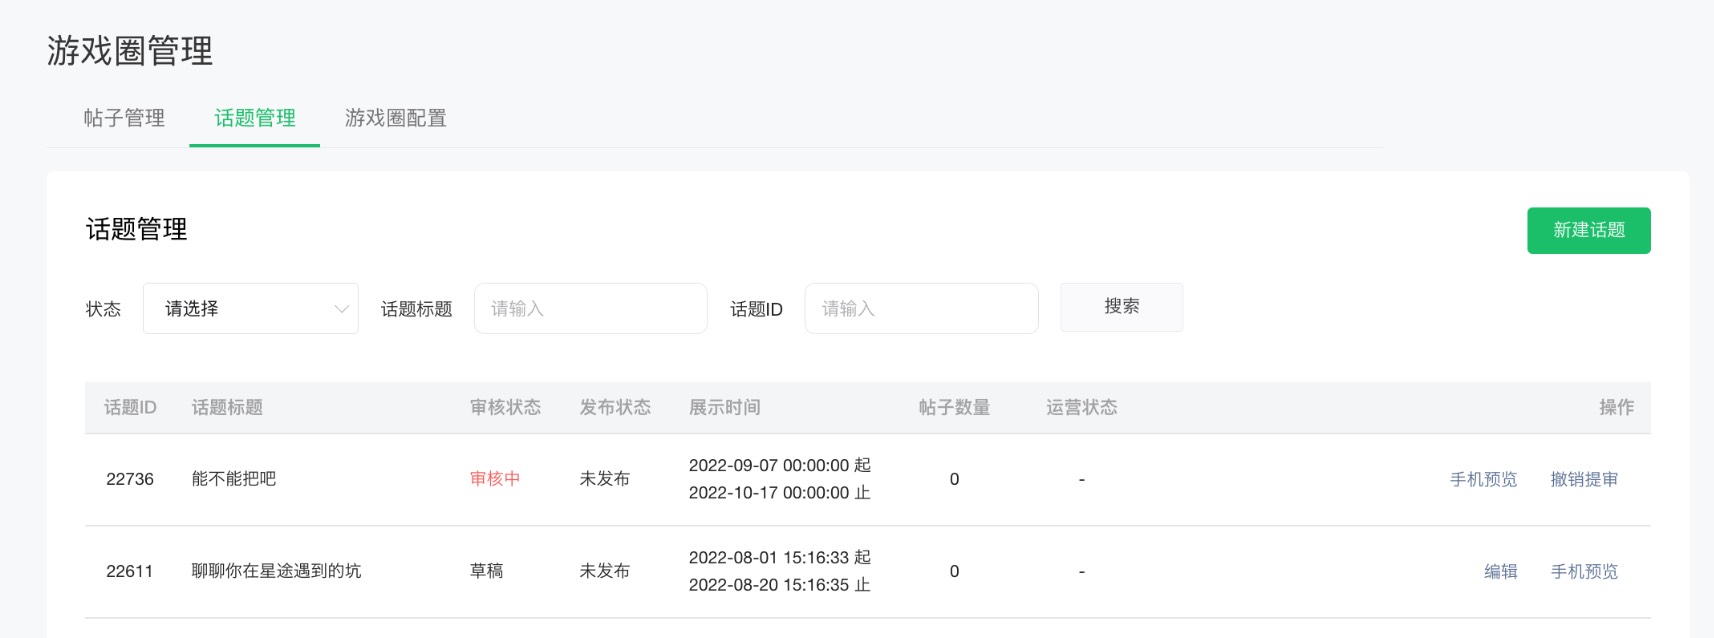Click the 审核状态 column header
Screen dimensions: 1714x638
click(x=505, y=408)
